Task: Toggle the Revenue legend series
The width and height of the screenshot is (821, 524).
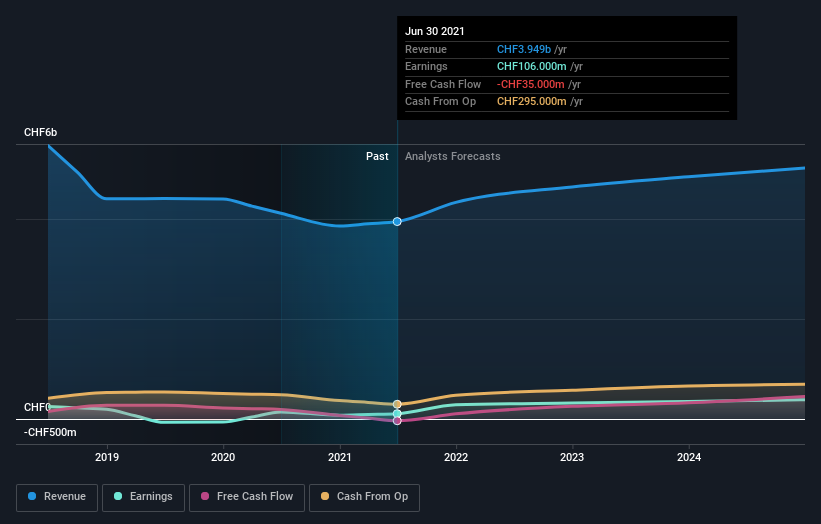Action: click(57, 497)
